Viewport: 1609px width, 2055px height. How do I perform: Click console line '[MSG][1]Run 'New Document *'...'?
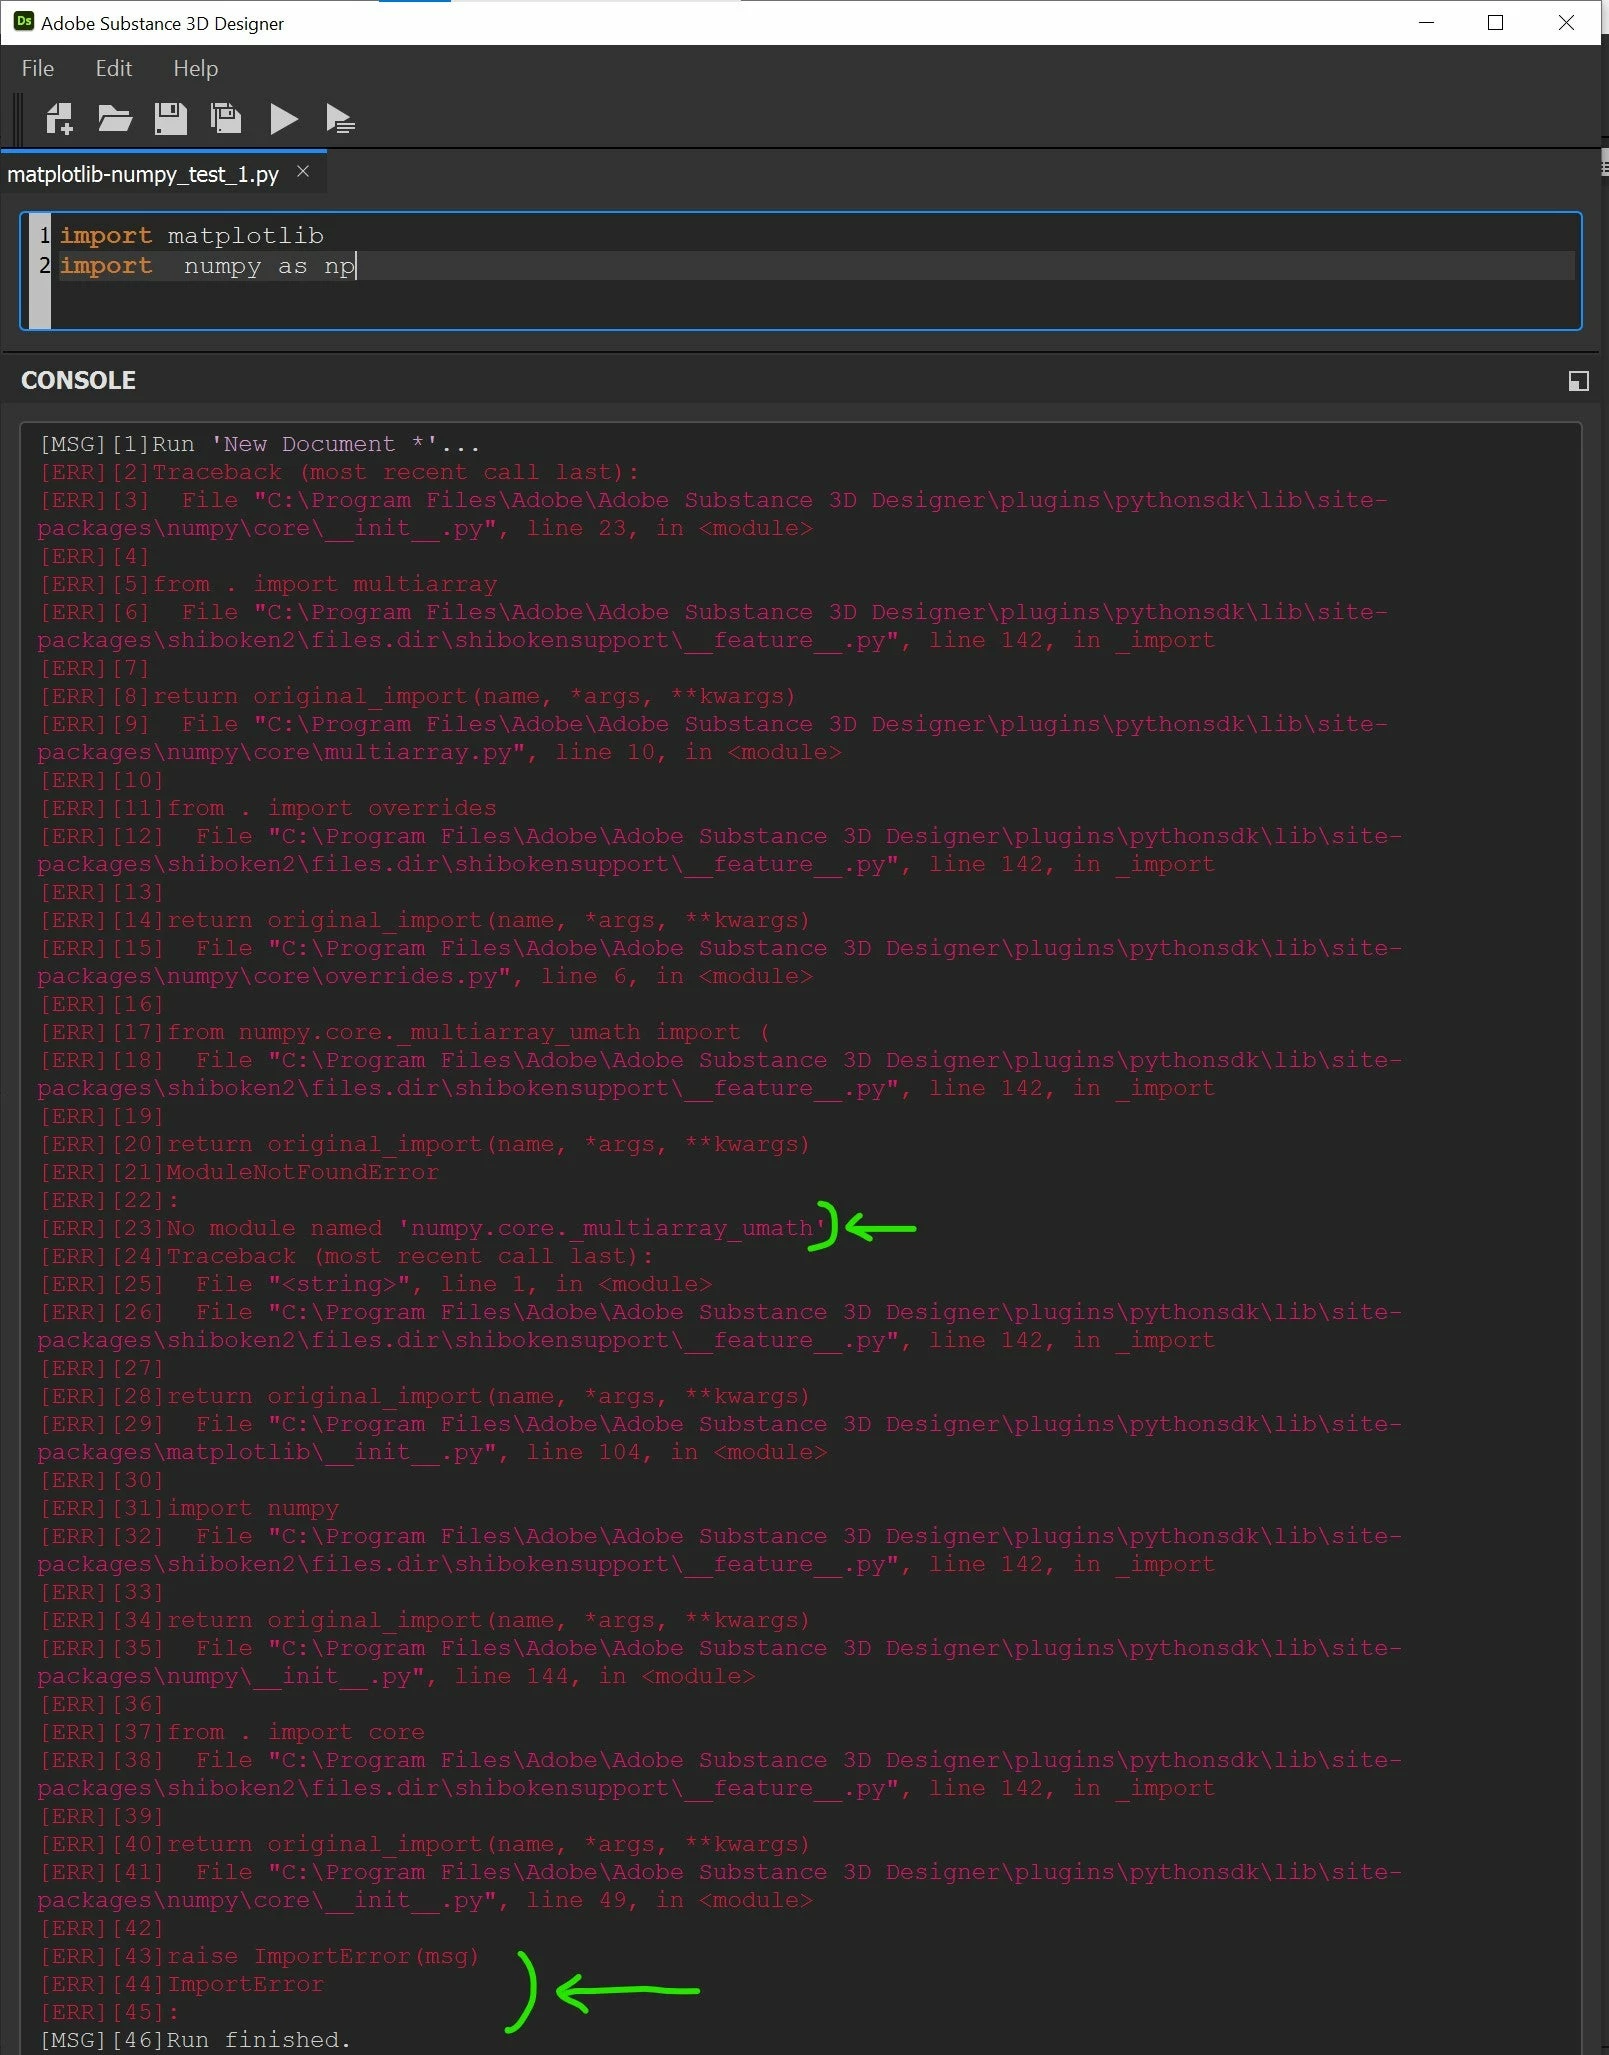(260, 444)
